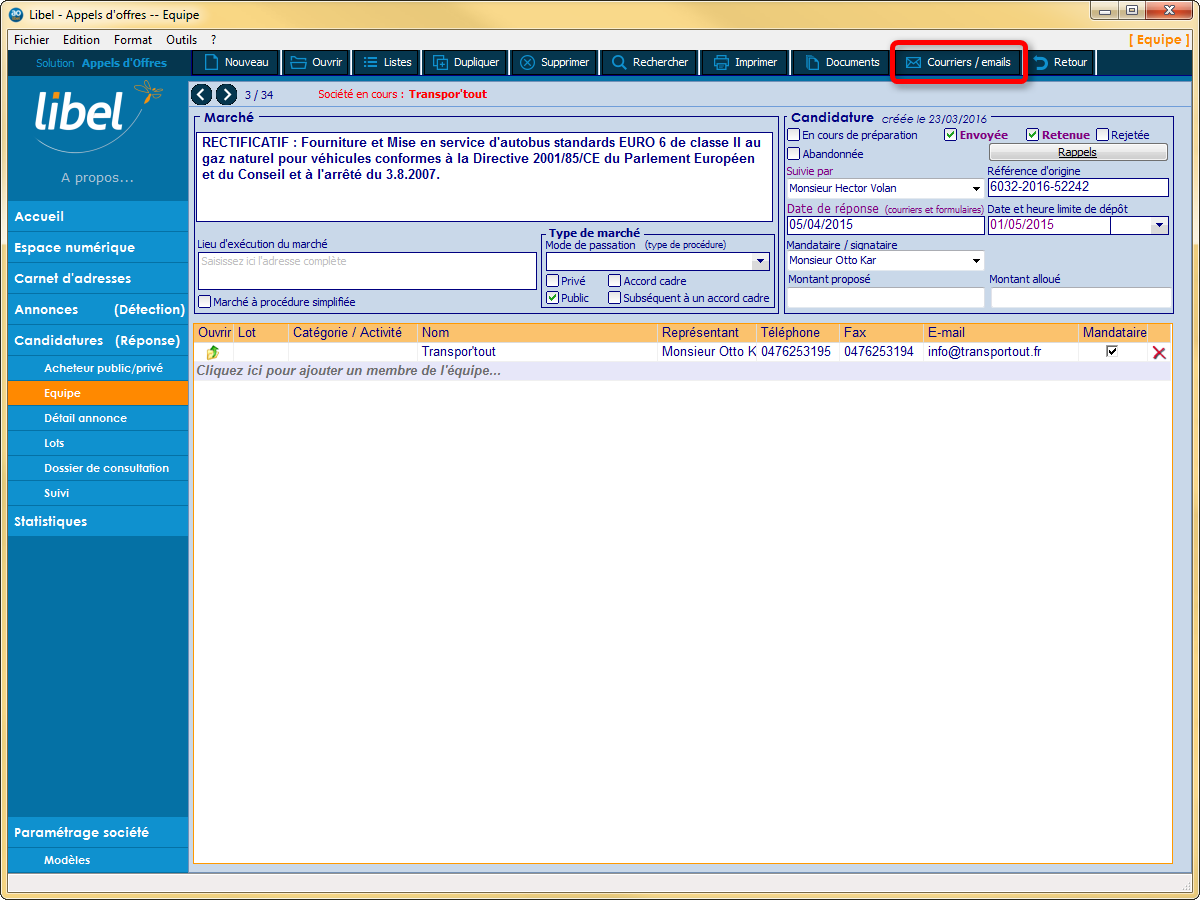Viewport: 1200px width, 900px height.
Task: Click to add a team member row
Action: pos(681,371)
